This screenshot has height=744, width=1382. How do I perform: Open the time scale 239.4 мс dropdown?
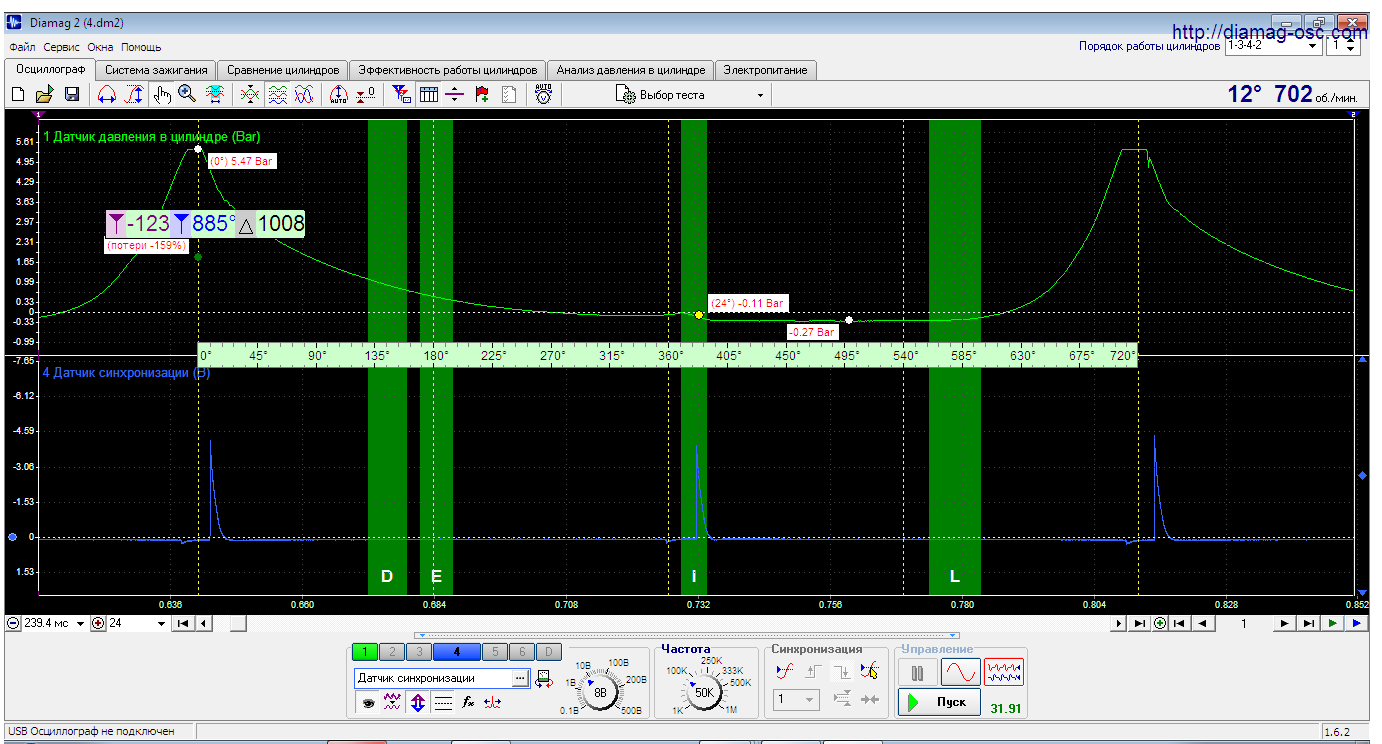pyautogui.click(x=81, y=623)
